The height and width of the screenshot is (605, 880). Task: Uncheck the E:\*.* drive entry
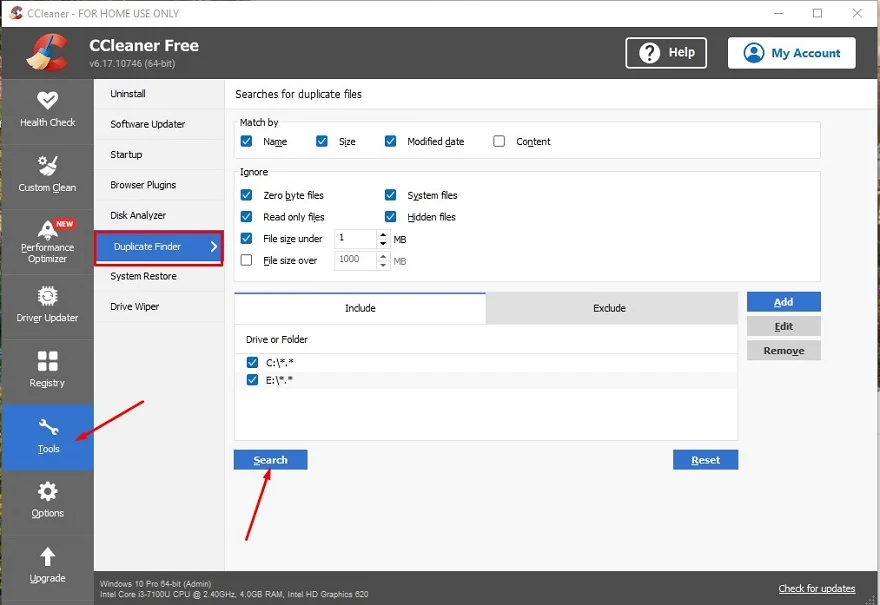(252, 380)
